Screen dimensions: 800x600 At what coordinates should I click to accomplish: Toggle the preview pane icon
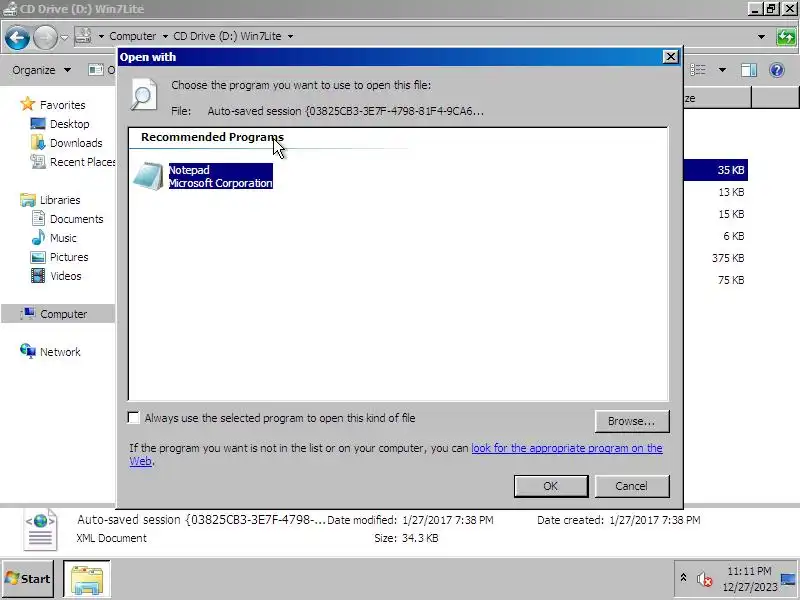click(748, 70)
